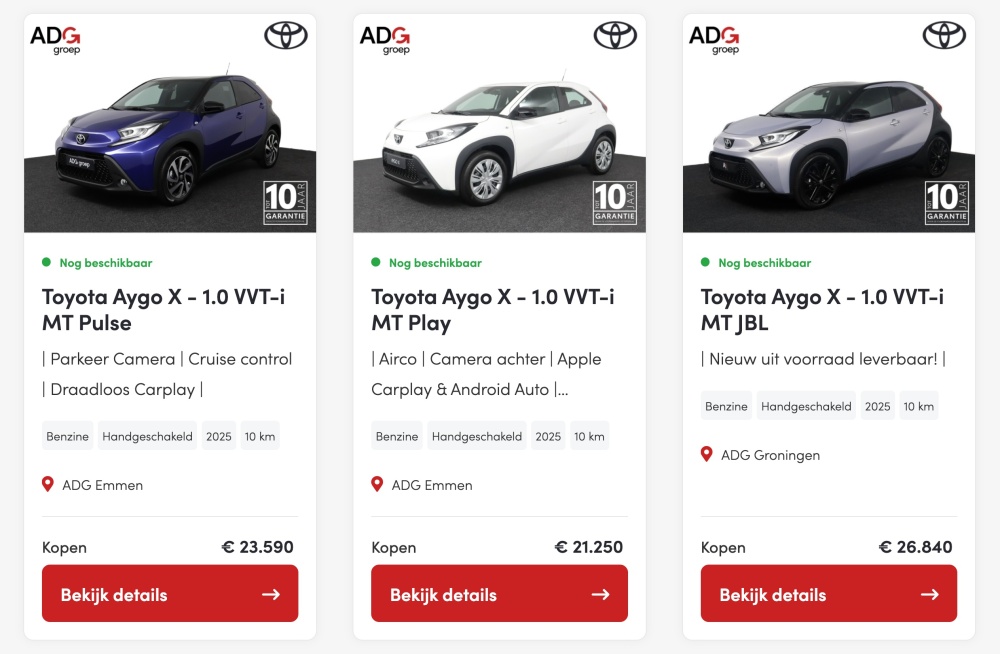
Task: Click the location pin next to ADG Groningen
Action: 707,454
